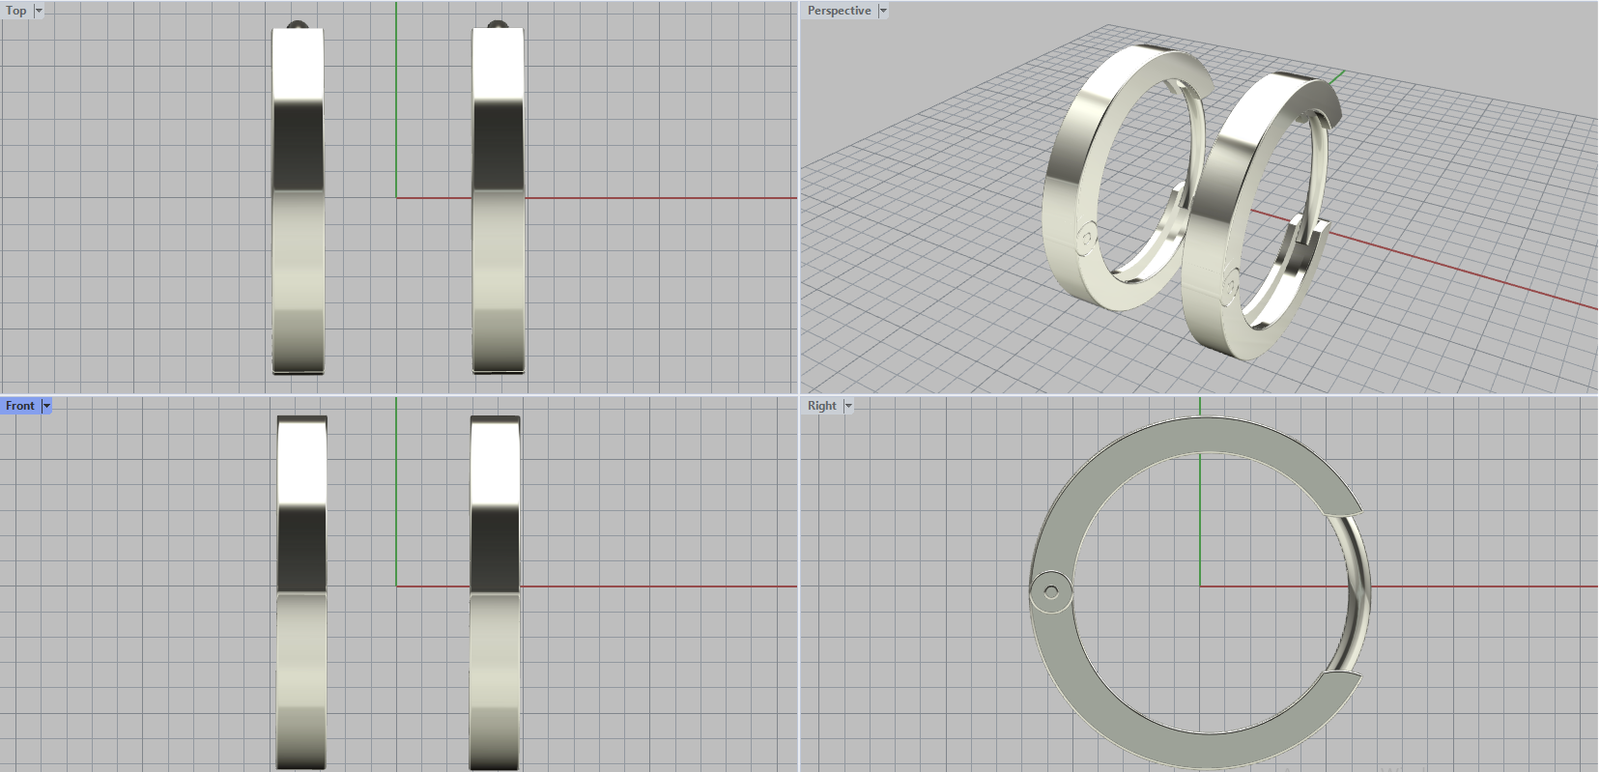Viewport: 1600px width, 772px height.
Task: Click the Top viewport title label
Action: [16, 11]
